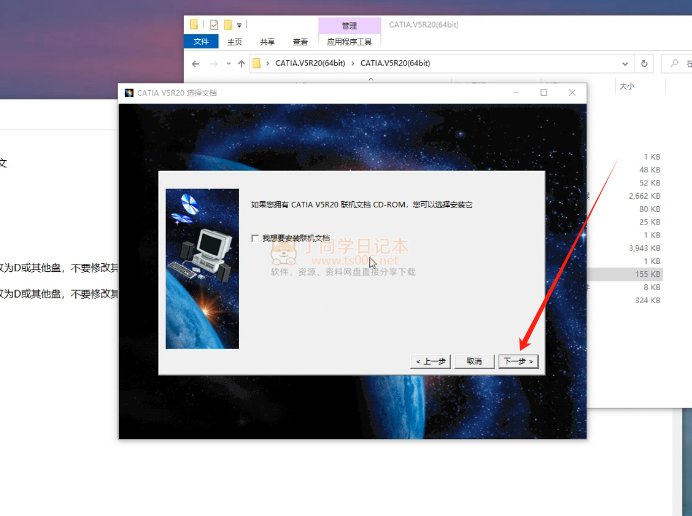Click the Explorer folder icon in title bar
The image size is (692, 516).
pyautogui.click(x=194, y=24)
